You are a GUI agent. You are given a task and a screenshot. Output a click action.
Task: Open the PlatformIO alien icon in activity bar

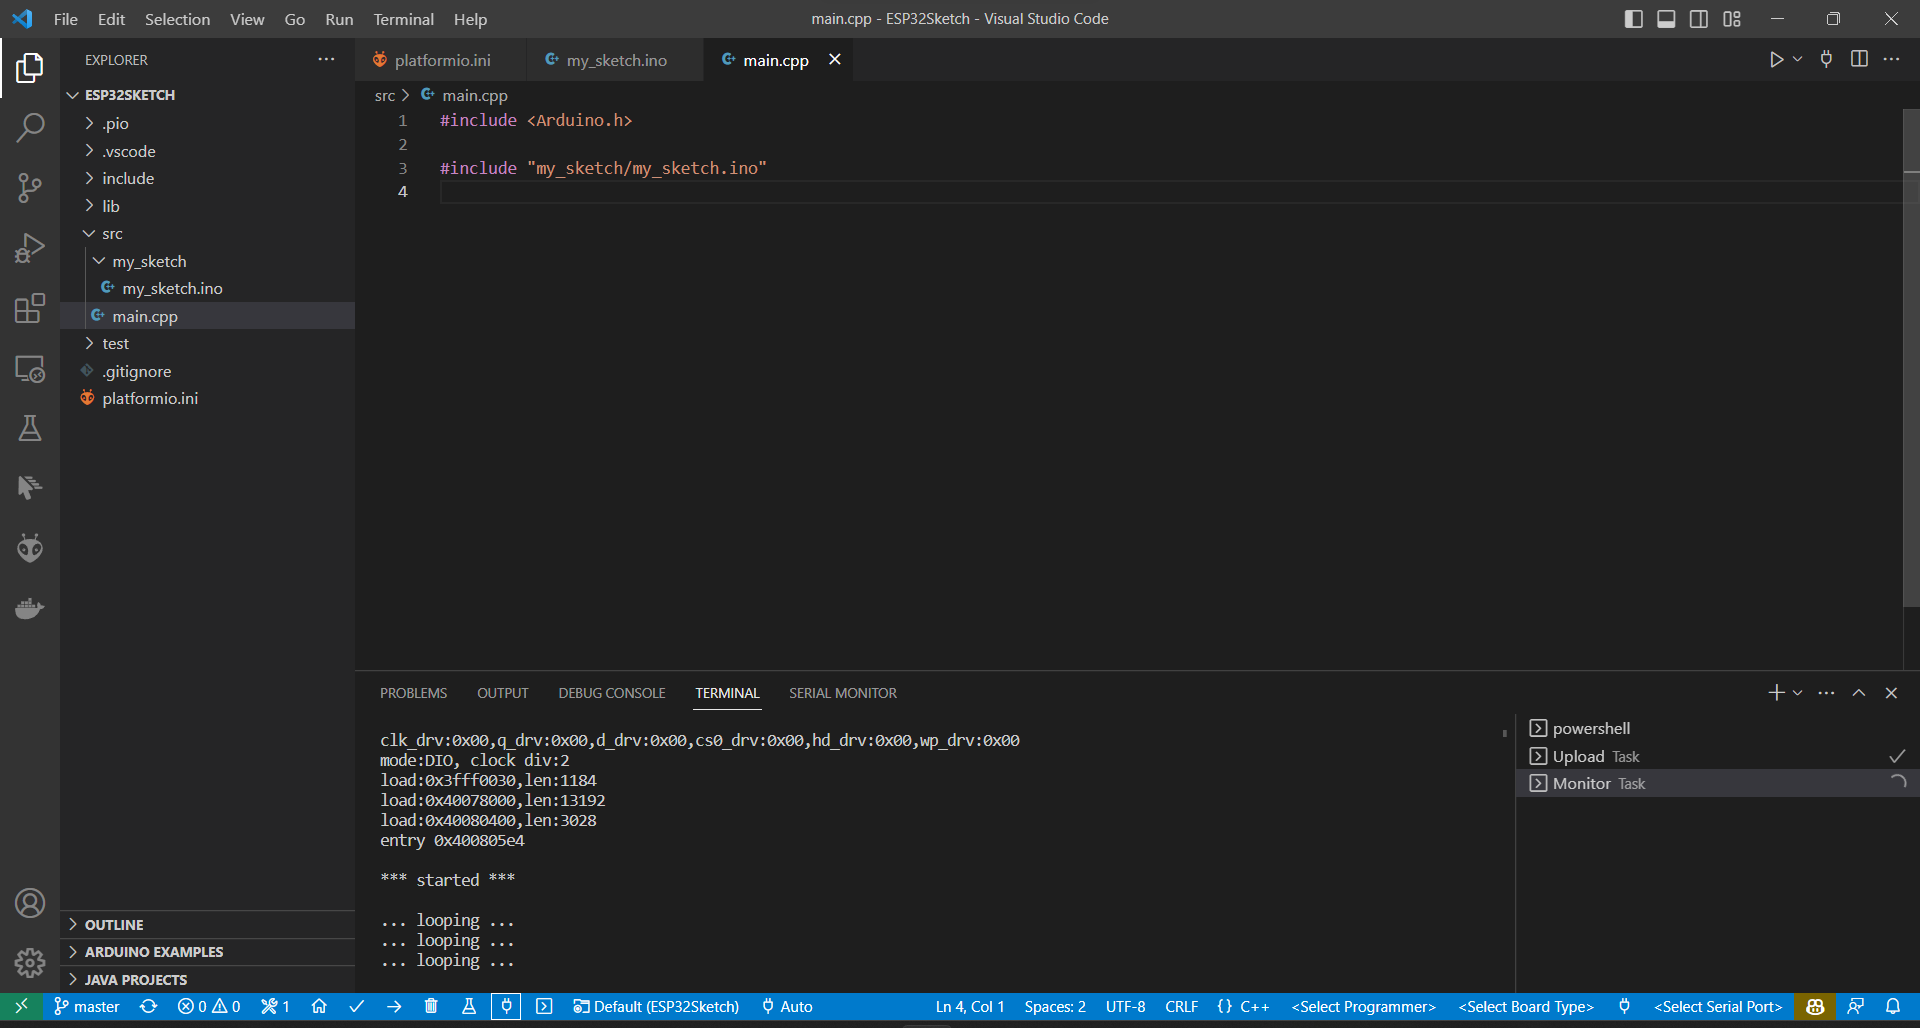30,548
